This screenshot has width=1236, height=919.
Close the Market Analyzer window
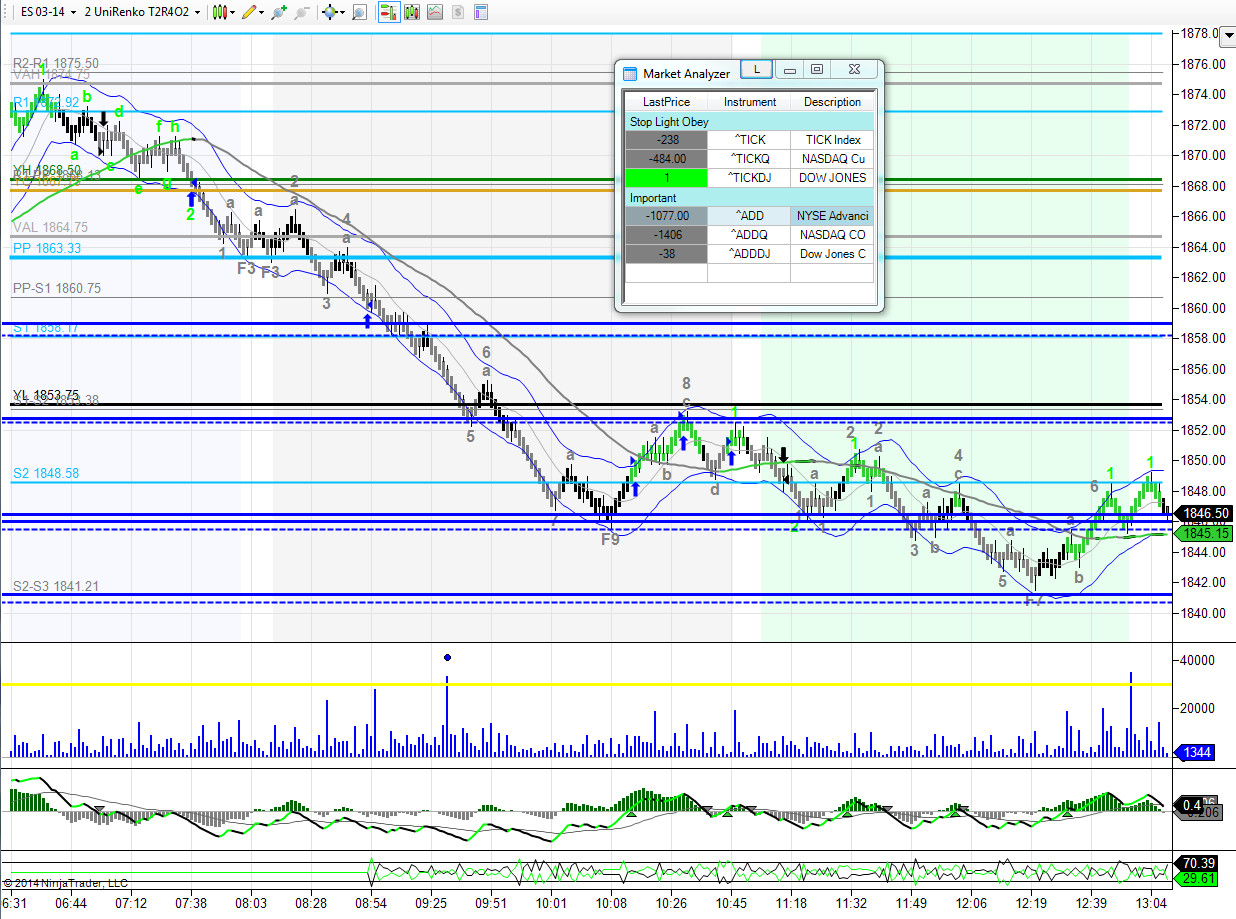point(854,70)
